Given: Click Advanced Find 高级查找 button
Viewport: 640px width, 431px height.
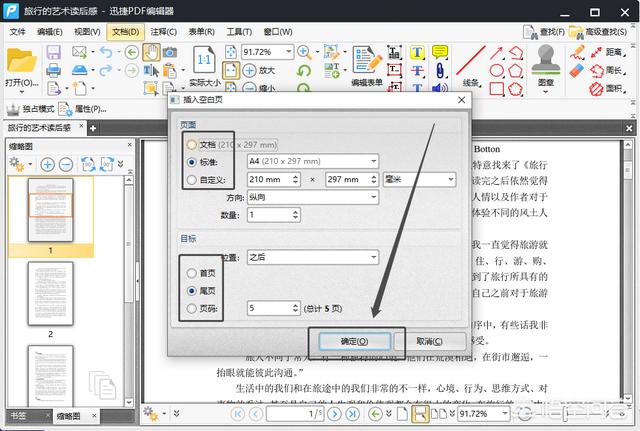Looking at the screenshot, I should pyautogui.click(x=598, y=32).
